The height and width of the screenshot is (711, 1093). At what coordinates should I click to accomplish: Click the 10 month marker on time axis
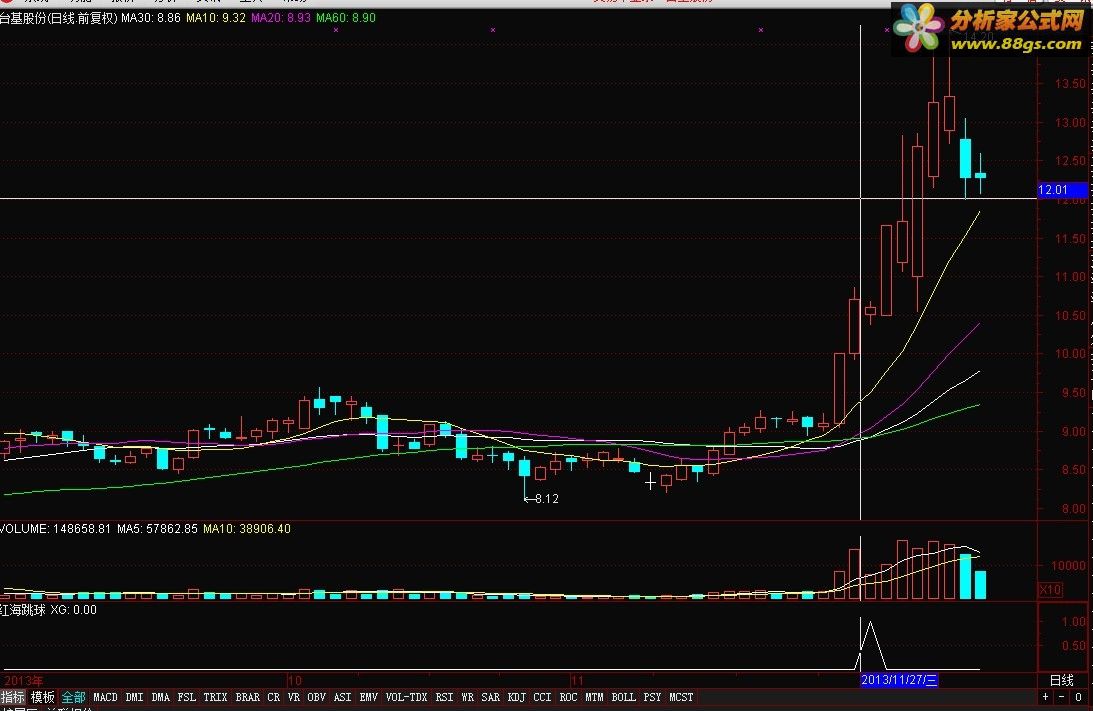coord(295,680)
